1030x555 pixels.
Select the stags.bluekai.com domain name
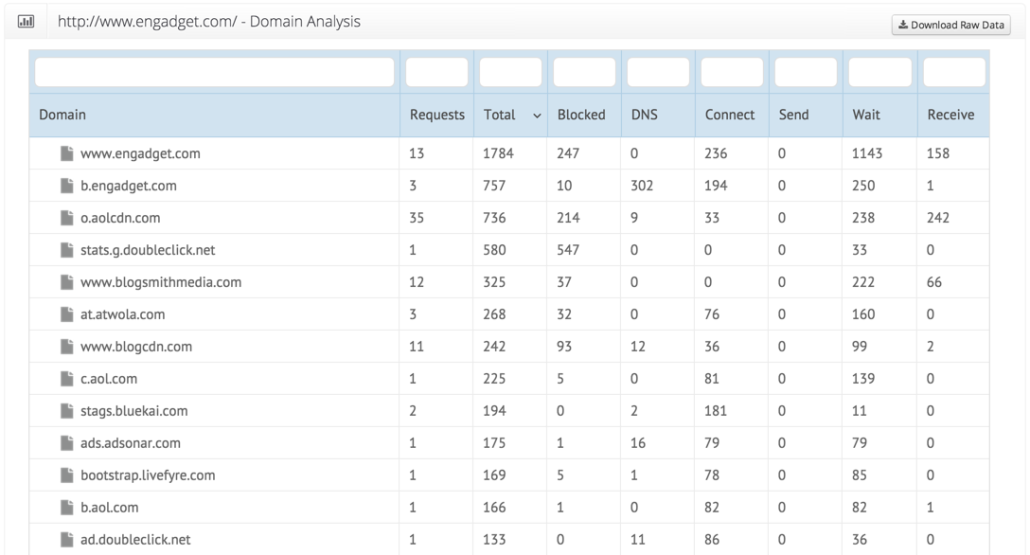click(134, 411)
